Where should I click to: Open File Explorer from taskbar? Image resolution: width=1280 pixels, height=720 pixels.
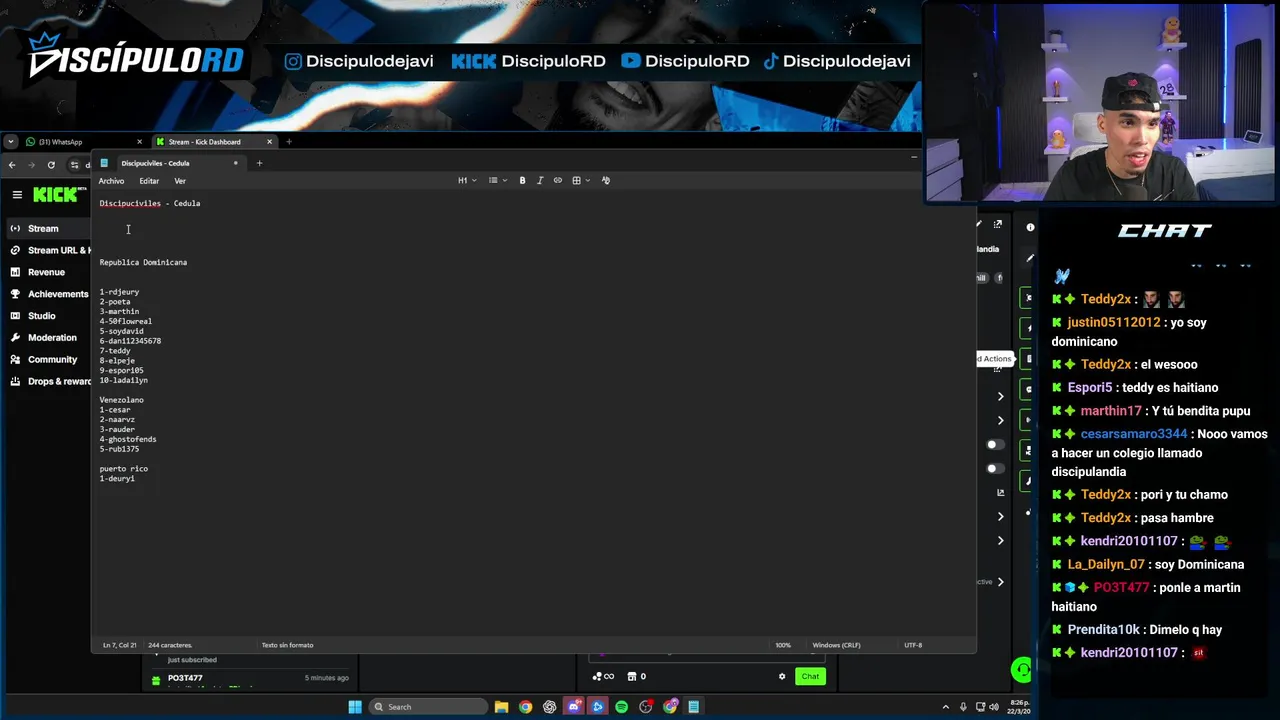point(501,707)
